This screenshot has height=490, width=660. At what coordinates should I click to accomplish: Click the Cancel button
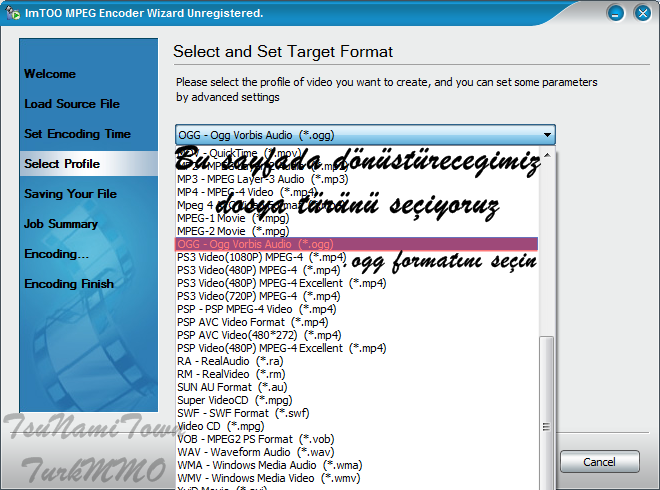tap(599, 462)
